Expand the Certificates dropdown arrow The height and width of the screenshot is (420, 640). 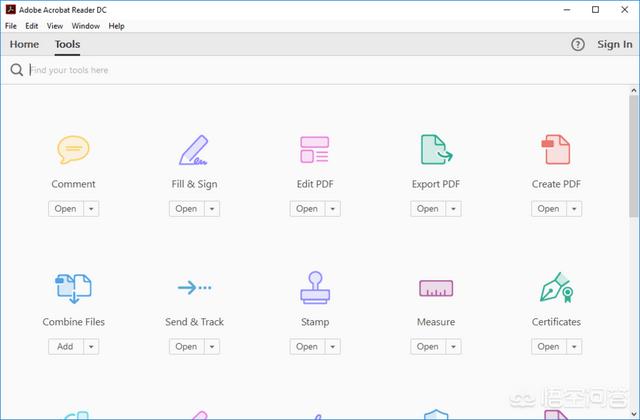[574, 347]
